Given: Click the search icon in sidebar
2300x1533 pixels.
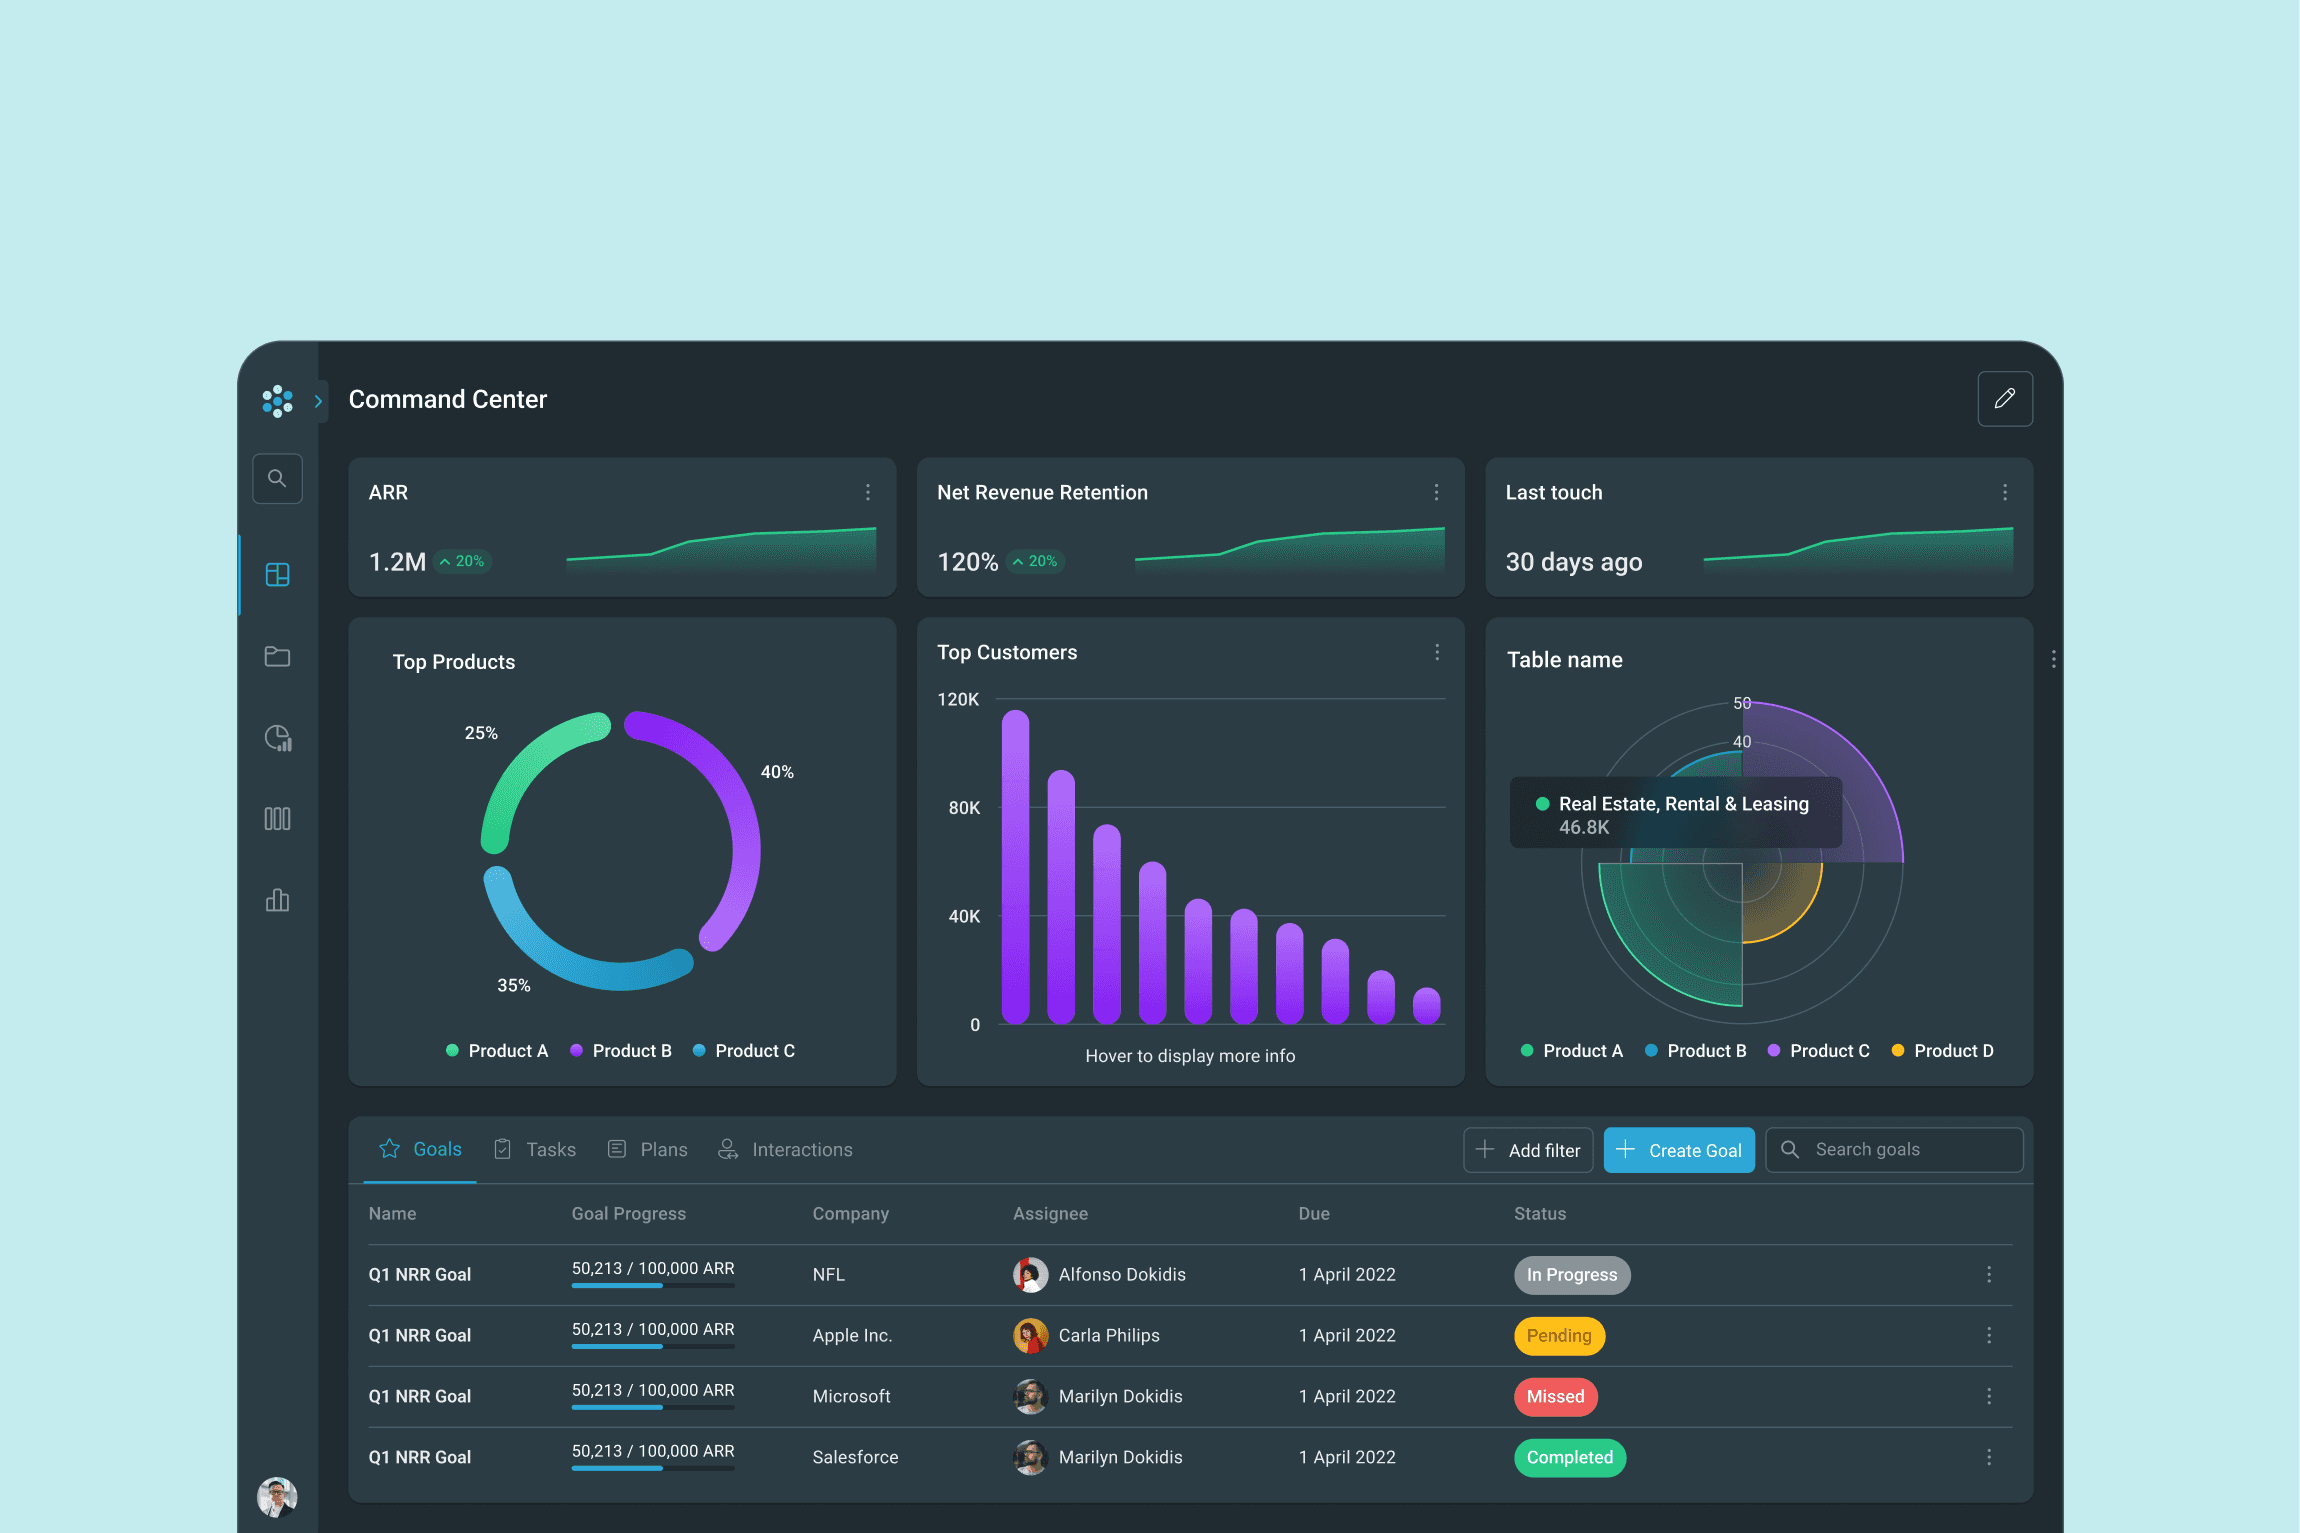Looking at the screenshot, I should click(277, 478).
